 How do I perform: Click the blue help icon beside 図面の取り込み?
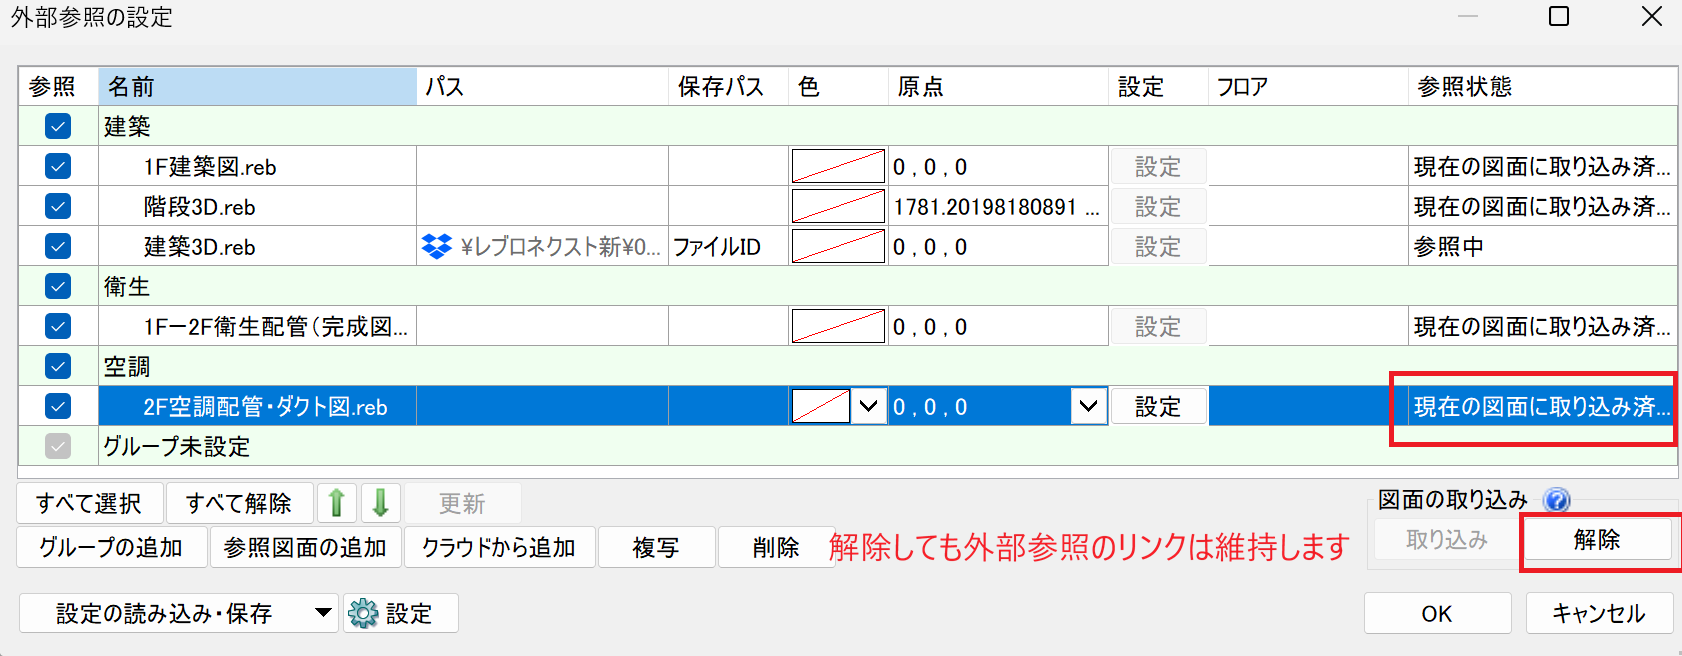tap(1556, 500)
